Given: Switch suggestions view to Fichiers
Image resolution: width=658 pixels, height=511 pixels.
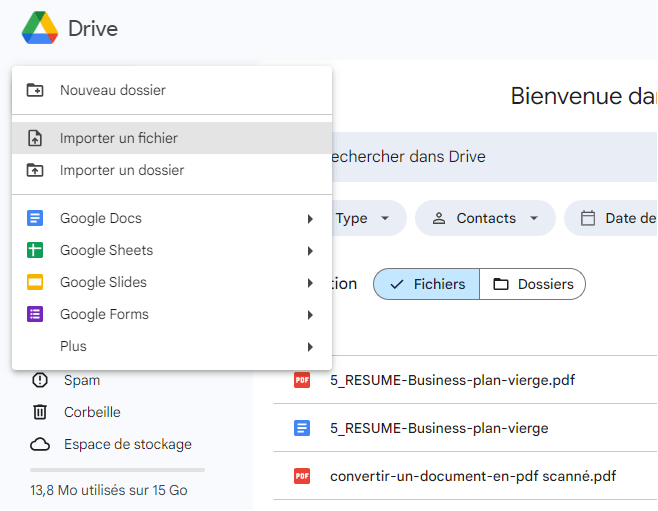Looking at the screenshot, I should click(426, 284).
